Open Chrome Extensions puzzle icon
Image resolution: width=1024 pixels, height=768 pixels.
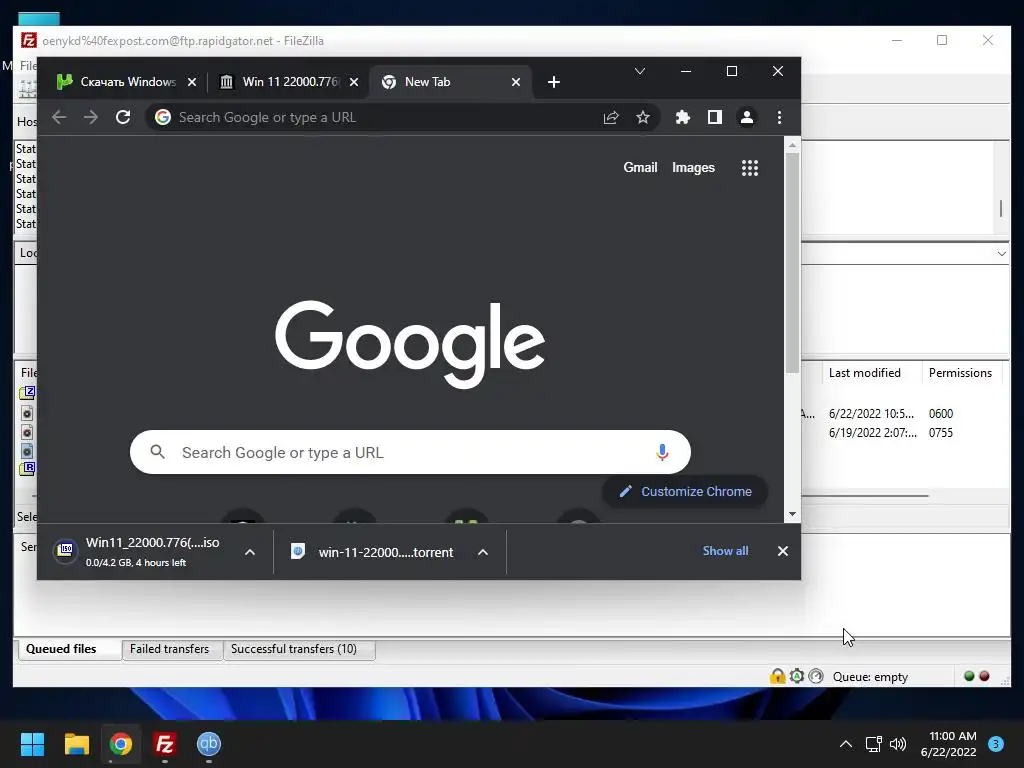pyautogui.click(x=682, y=118)
